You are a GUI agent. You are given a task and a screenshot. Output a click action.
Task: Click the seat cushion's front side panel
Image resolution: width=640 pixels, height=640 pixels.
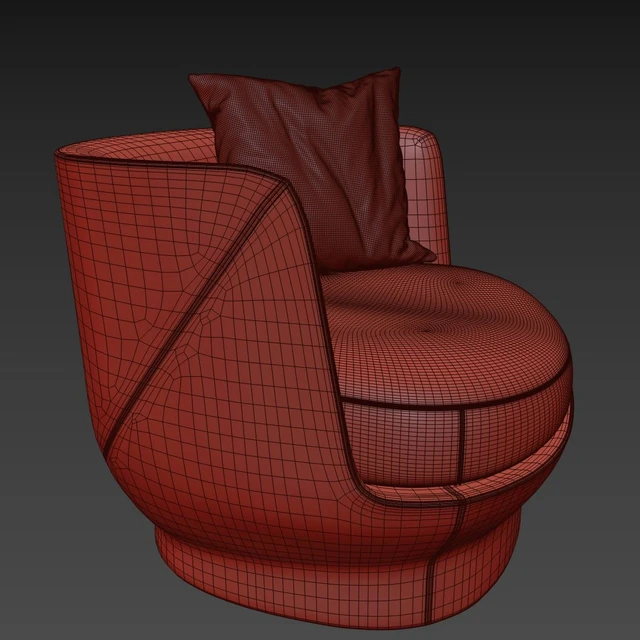point(400,432)
